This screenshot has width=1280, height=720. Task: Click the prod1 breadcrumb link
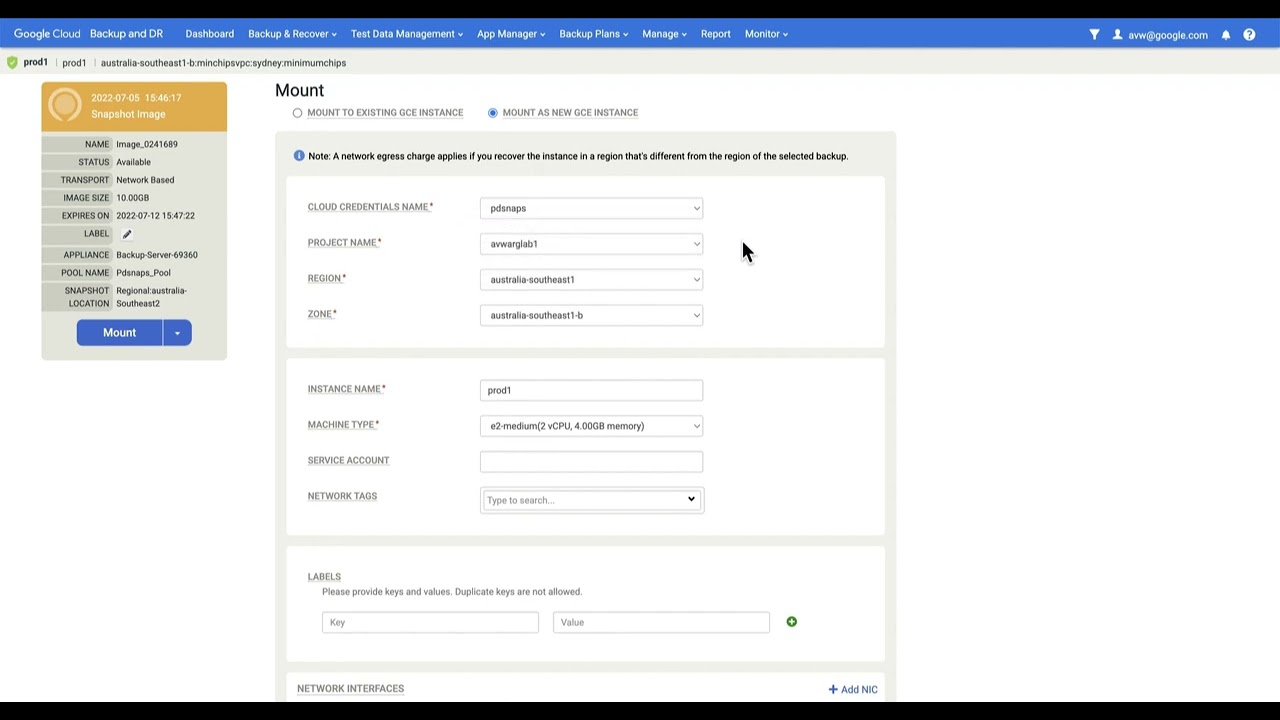pos(74,63)
